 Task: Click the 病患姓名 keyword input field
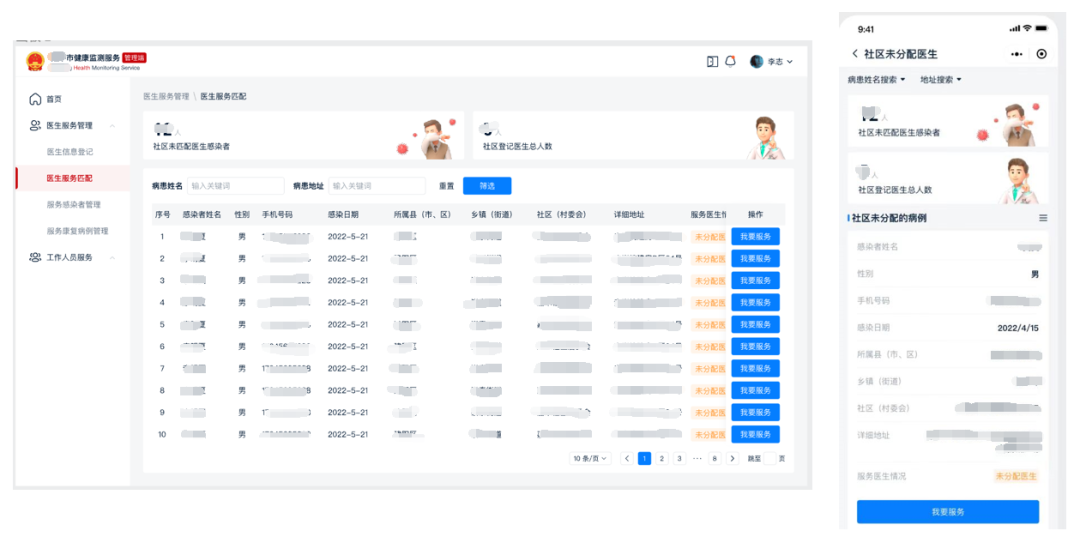235,186
